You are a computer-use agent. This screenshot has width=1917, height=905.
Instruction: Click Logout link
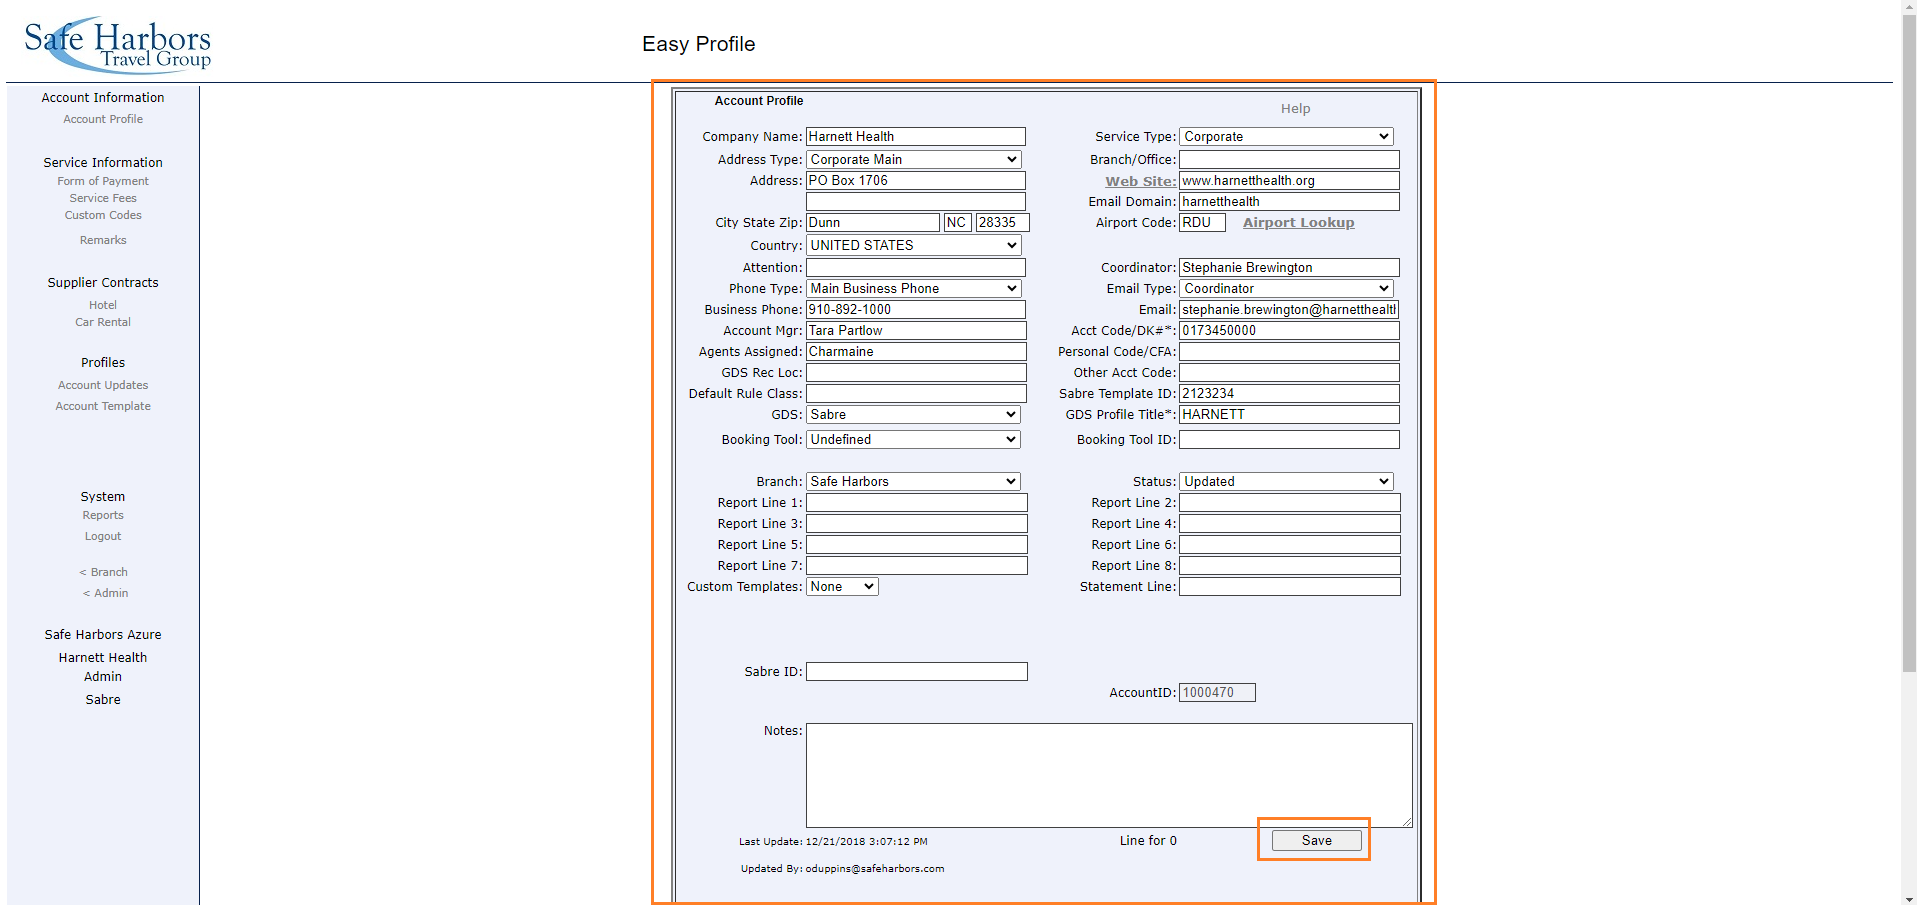(103, 536)
